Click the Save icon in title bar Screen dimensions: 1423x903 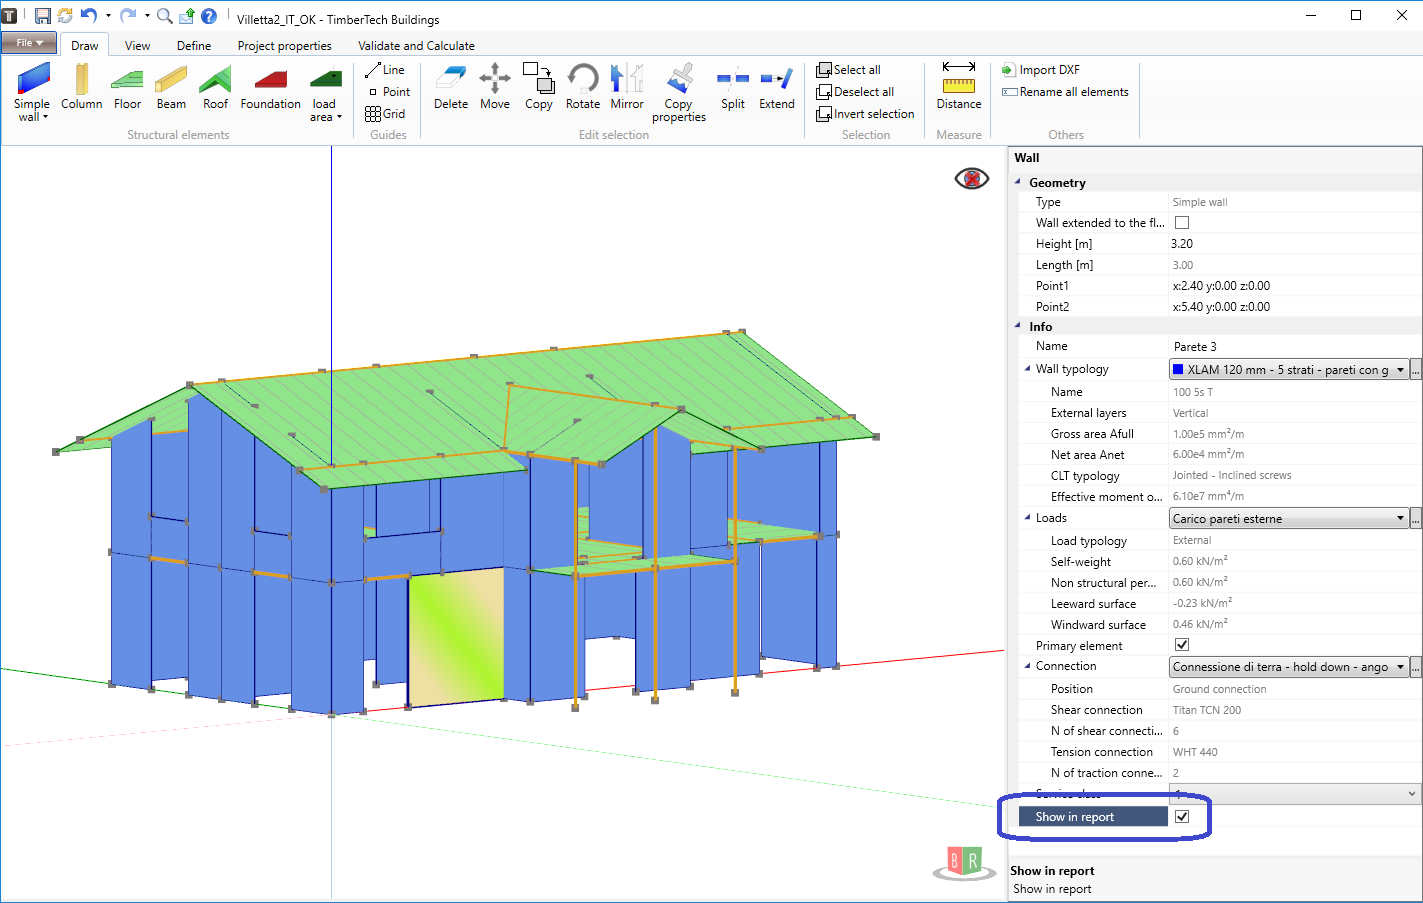click(42, 16)
